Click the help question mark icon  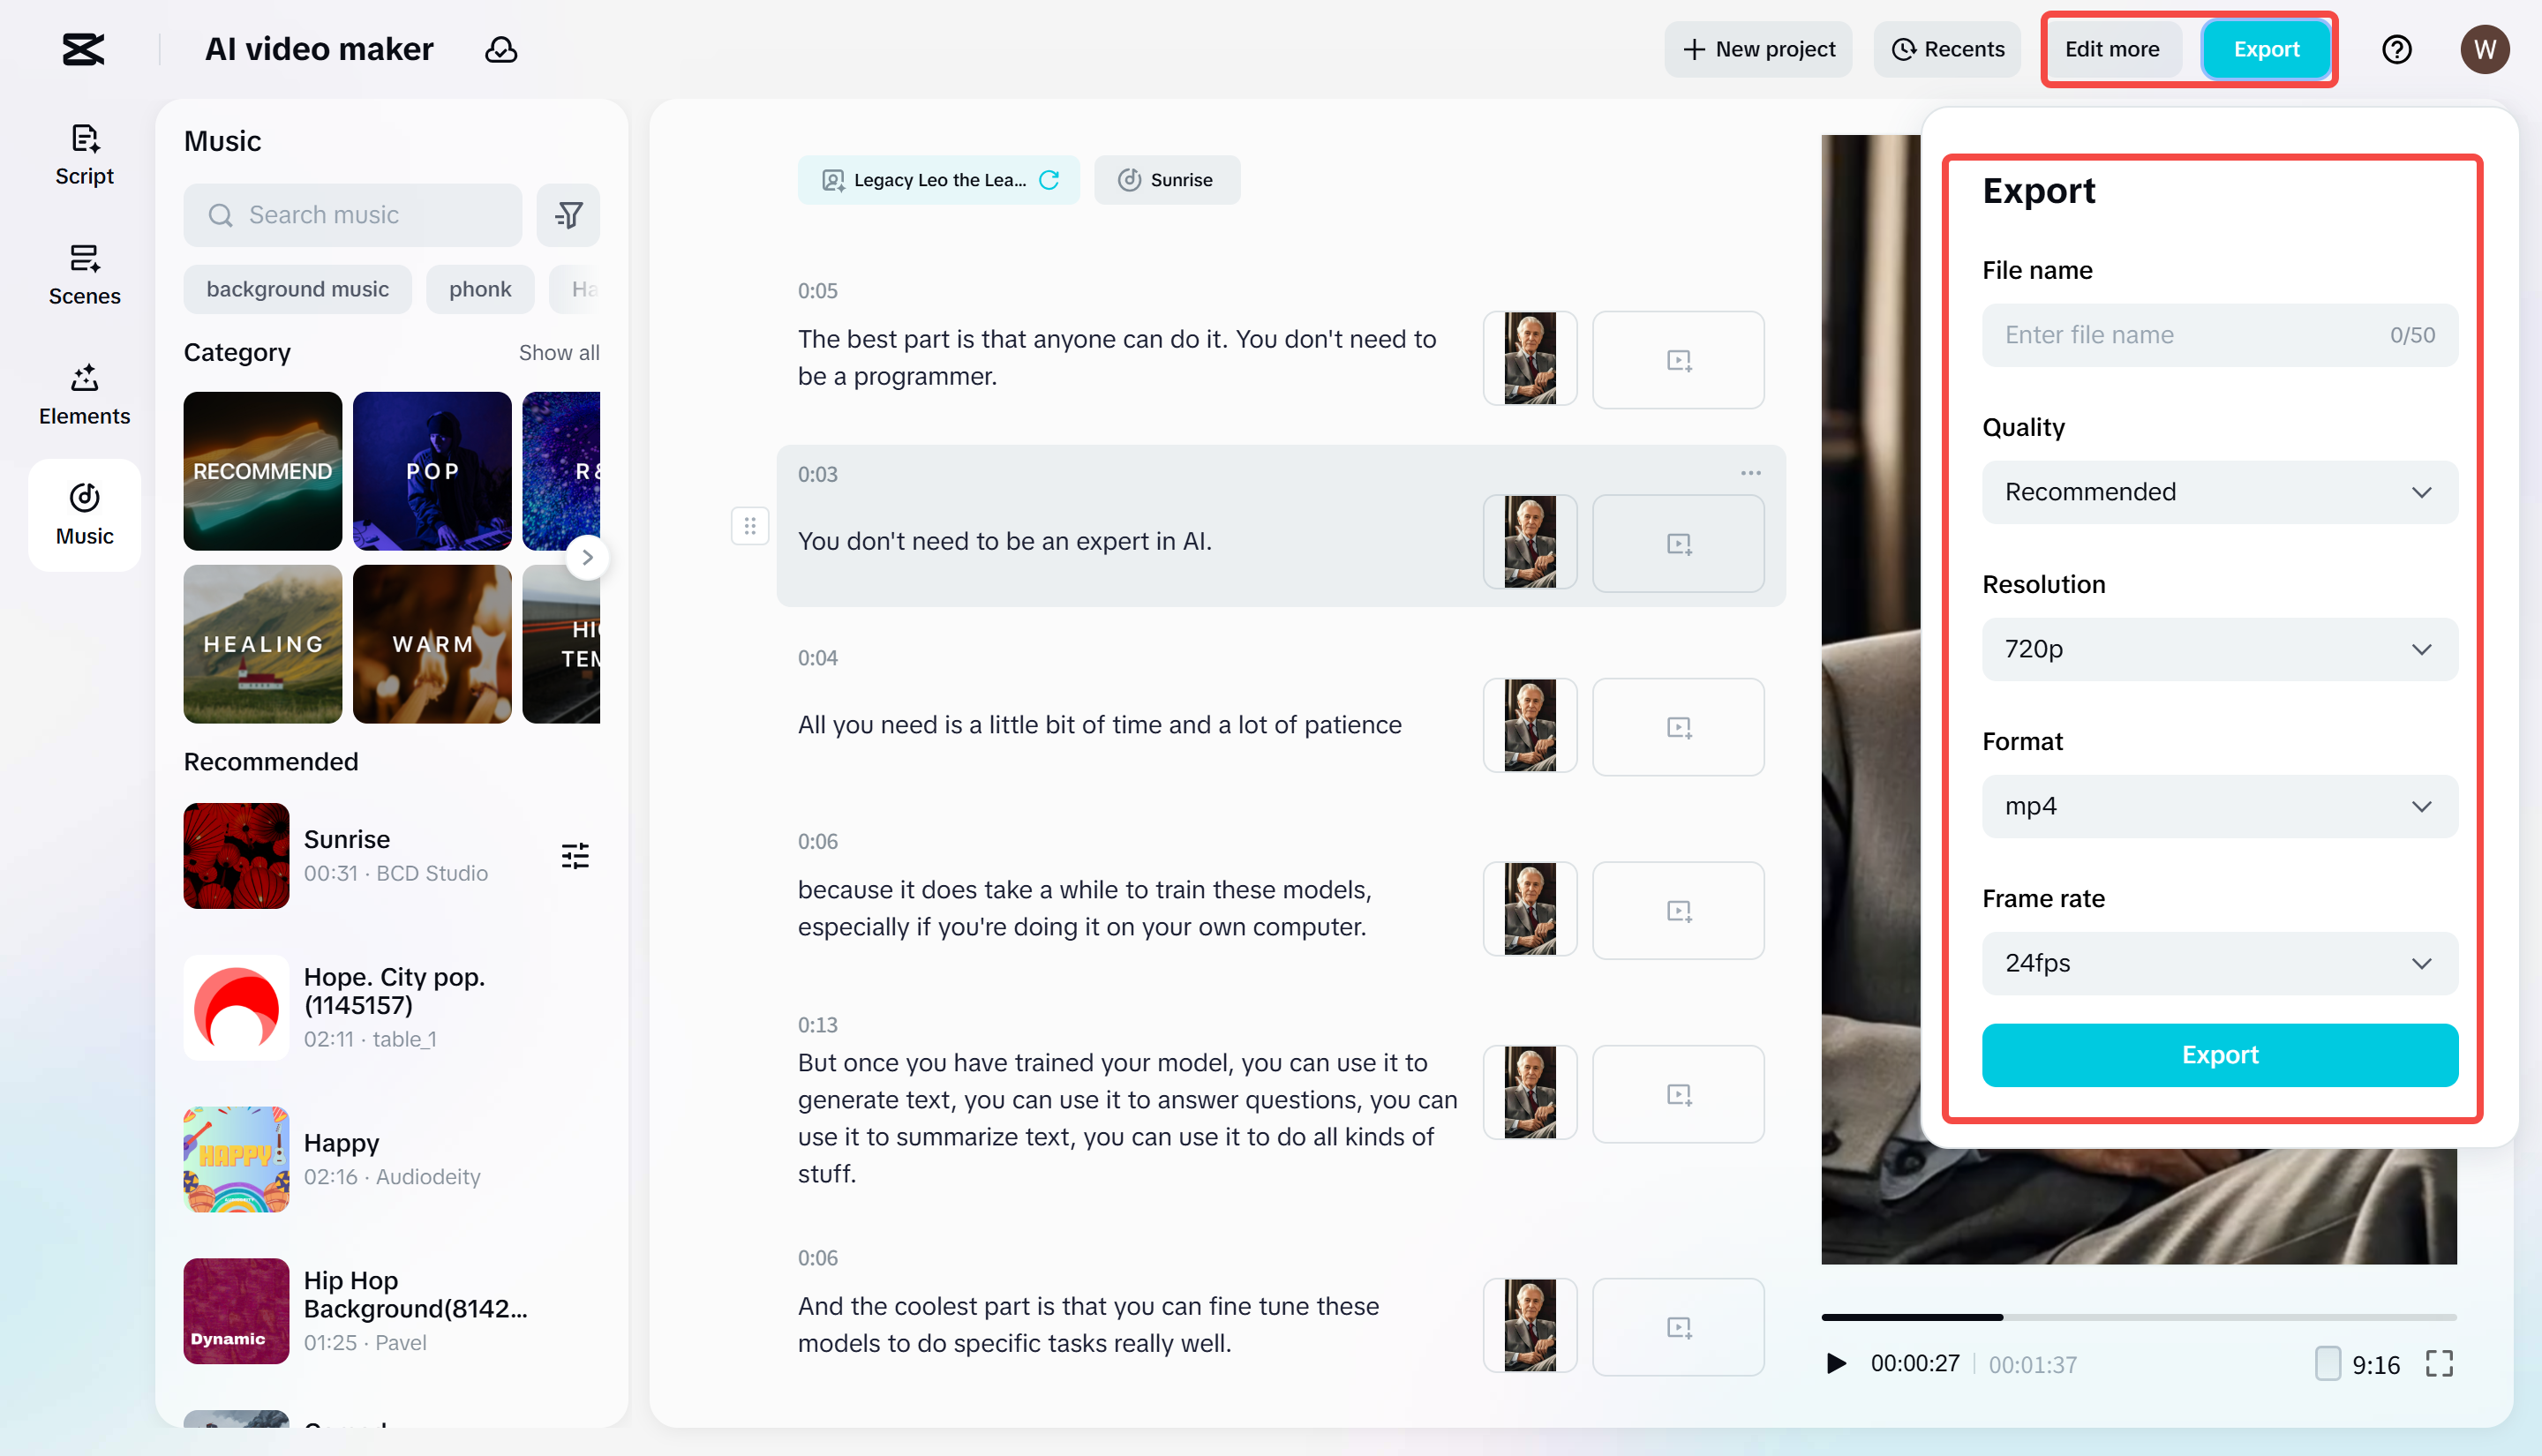2396,49
